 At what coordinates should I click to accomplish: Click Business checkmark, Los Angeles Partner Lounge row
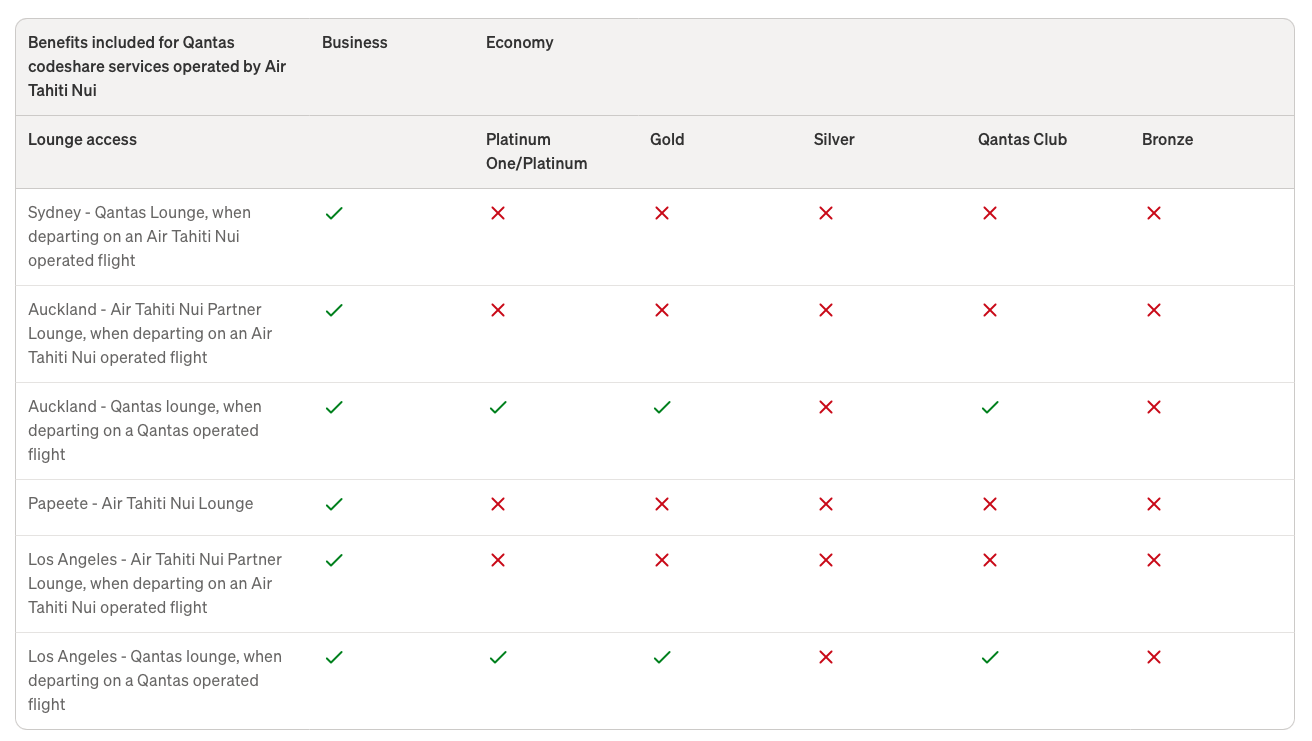(x=334, y=560)
